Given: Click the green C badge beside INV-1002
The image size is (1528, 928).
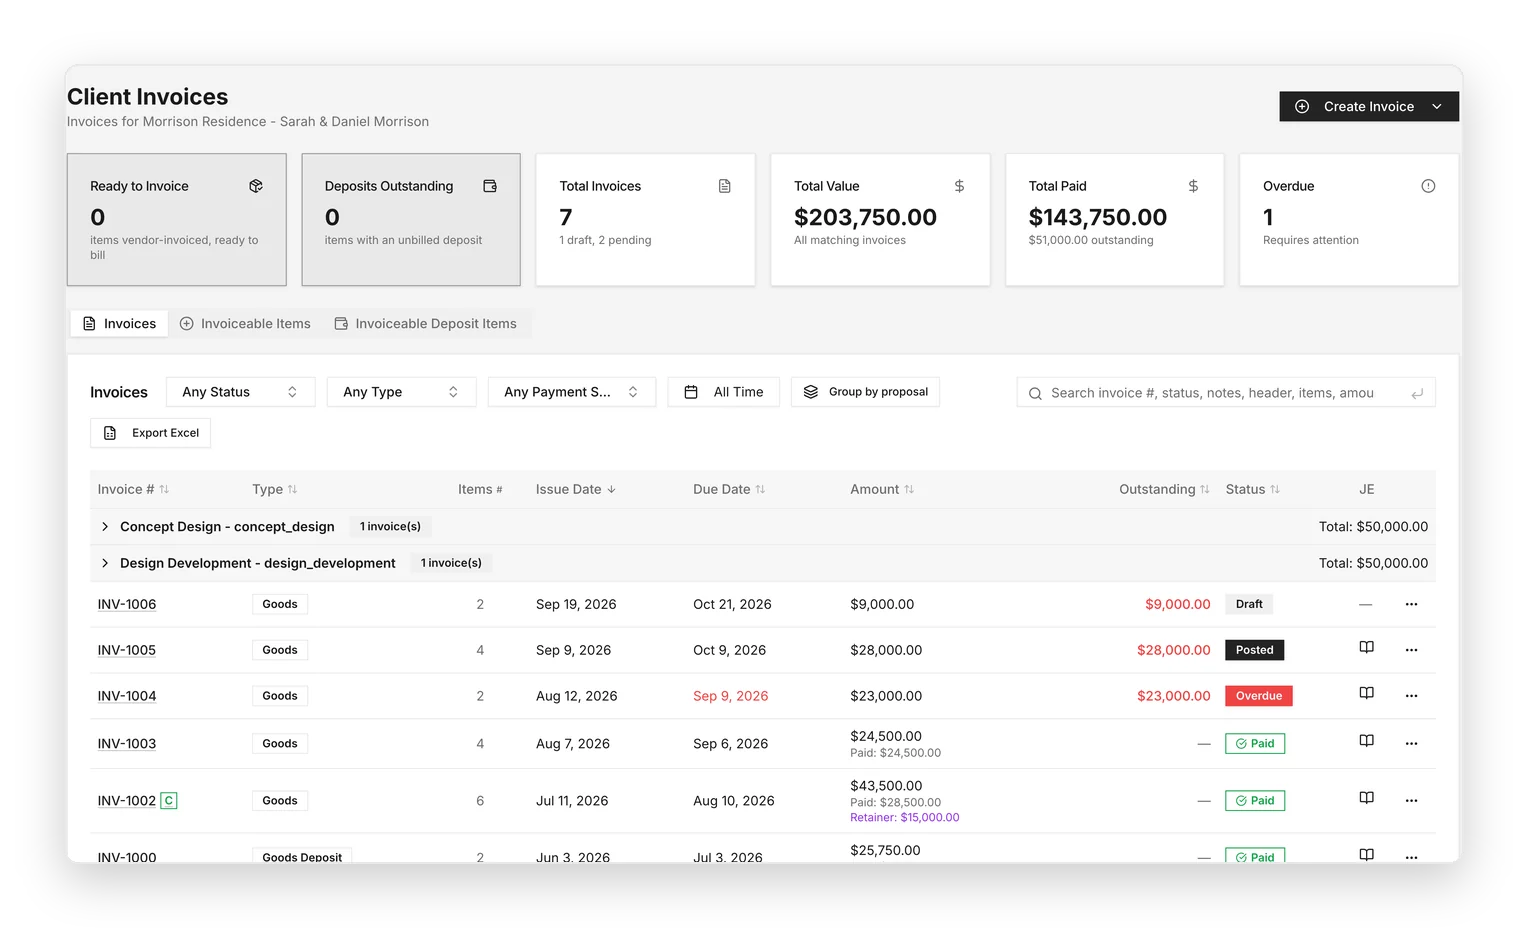Looking at the screenshot, I should 169,801.
